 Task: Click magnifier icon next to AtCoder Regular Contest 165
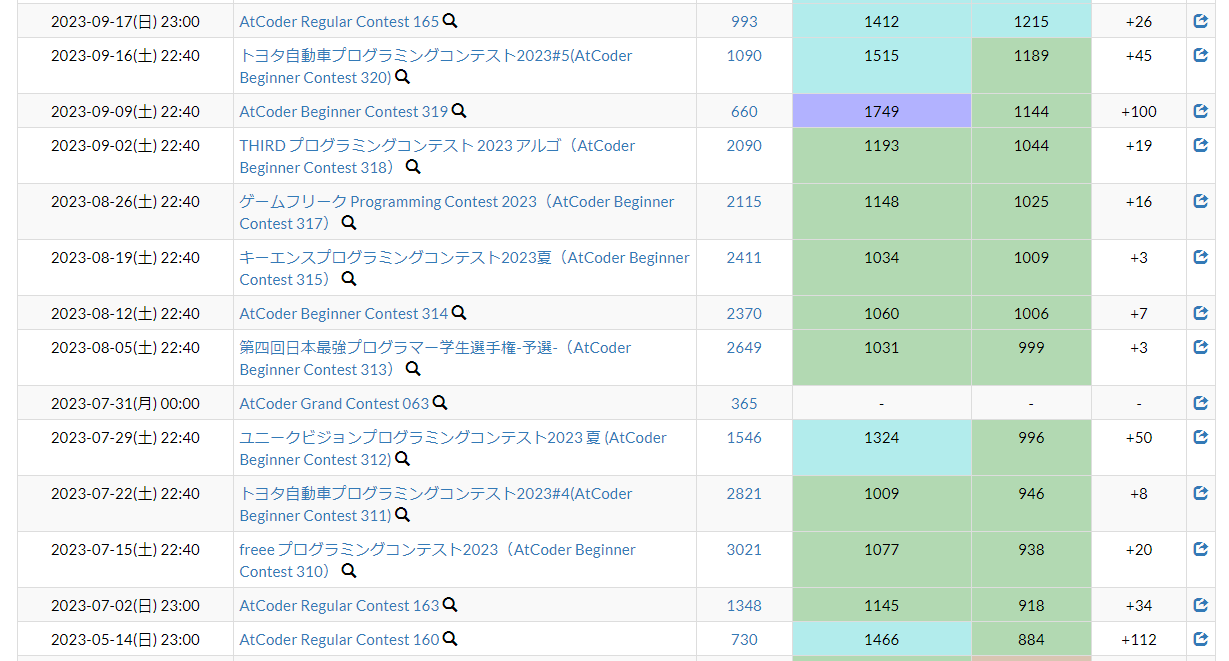pyautogui.click(x=450, y=21)
